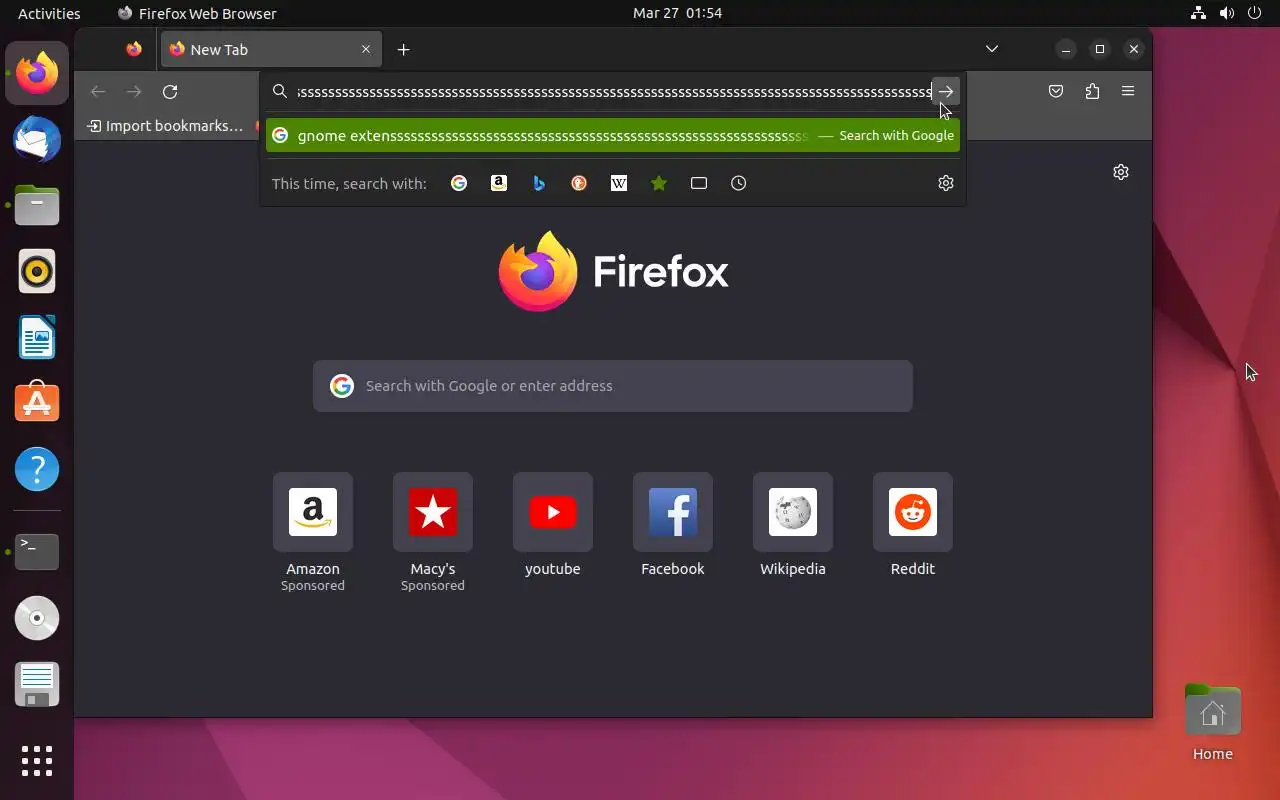Open the Files manager from the dock

37,205
